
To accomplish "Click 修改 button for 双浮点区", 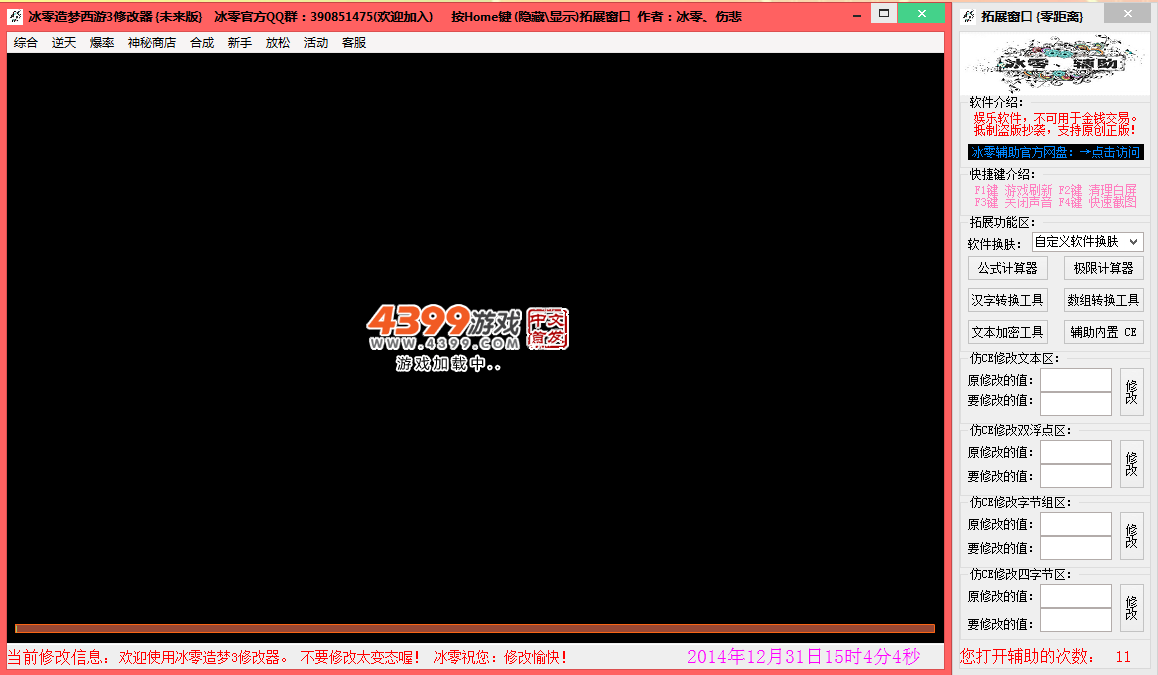I will pos(1131,464).
